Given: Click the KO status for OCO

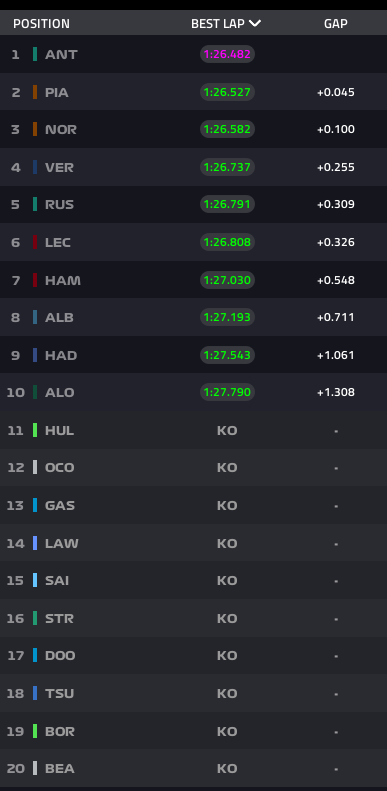Looking at the screenshot, I should tap(227, 468).
